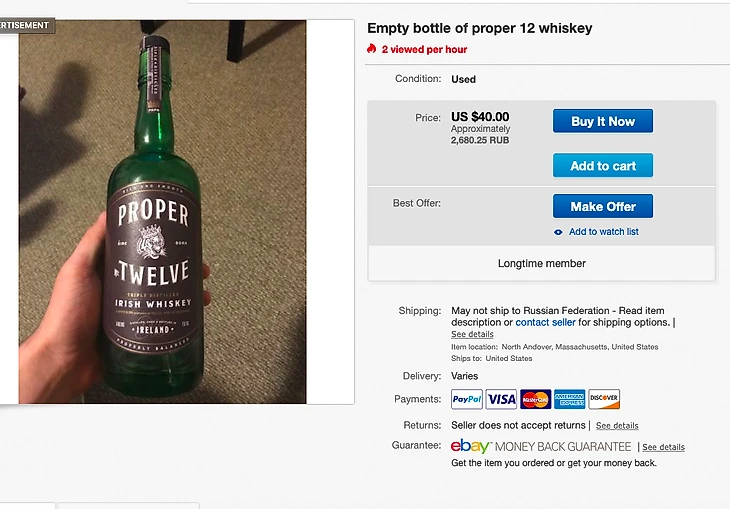Click the eye icon beside watch list
Viewport: 730px width, 509px height.
[x=558, y=232]
